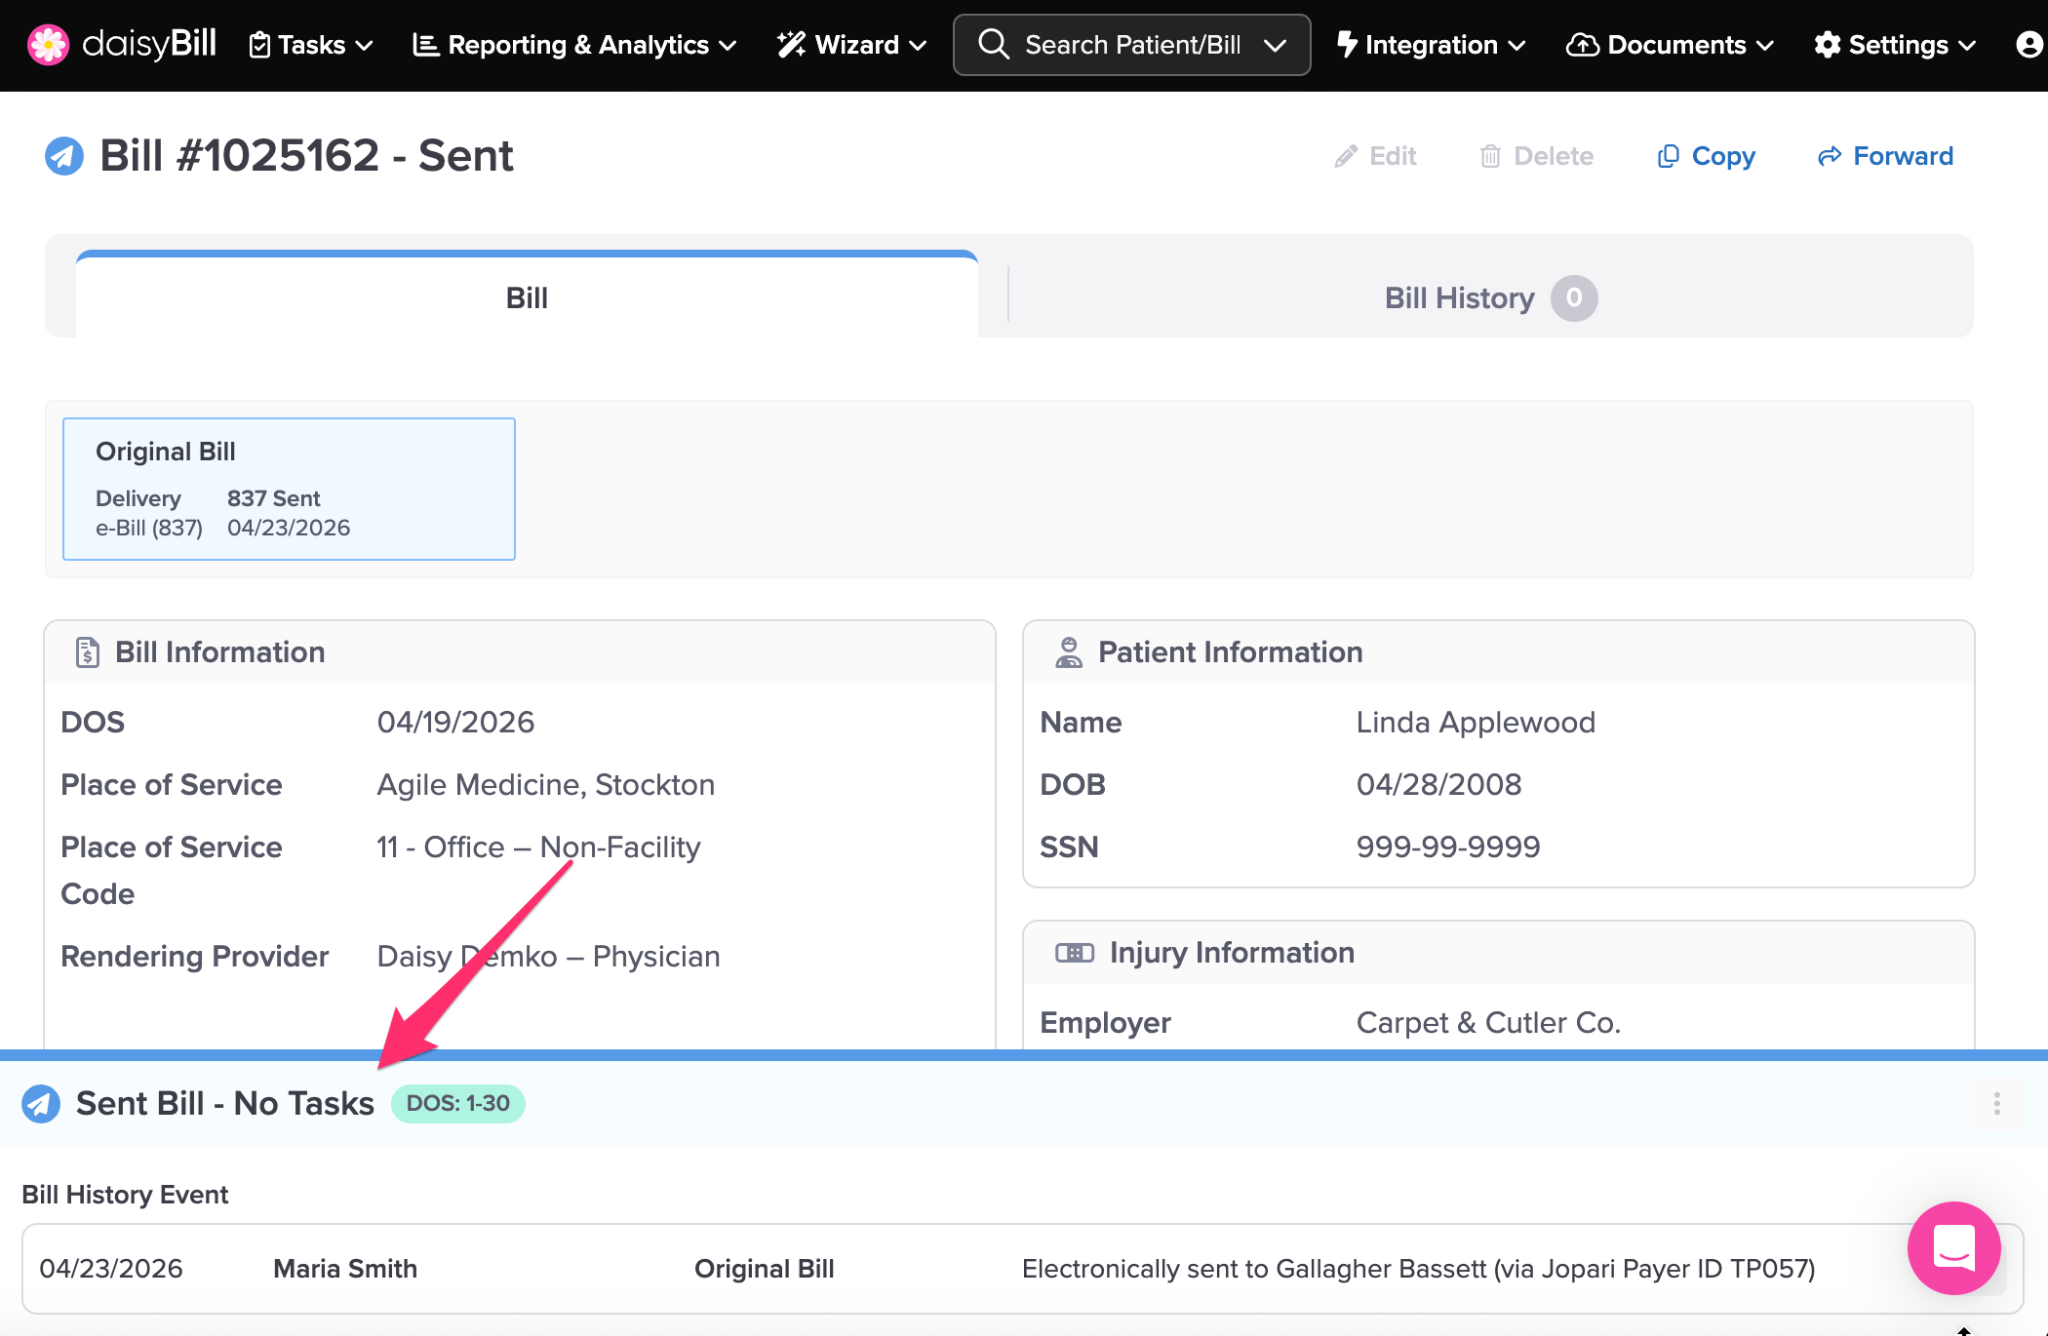This screenshot has width=2048, height=1336.
Task: Click the Patient Information person icon
Action: point(1068,652)
